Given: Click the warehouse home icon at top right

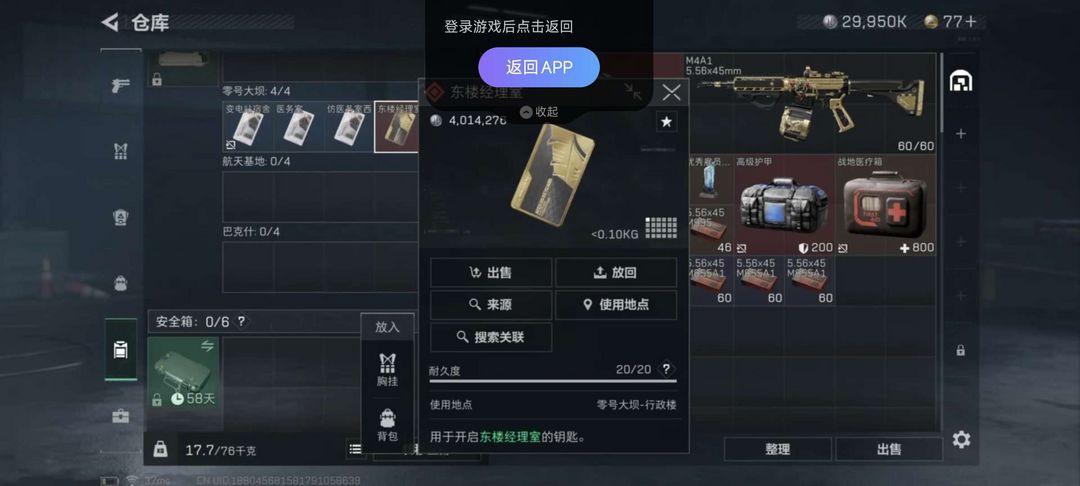Looking at the screenshot, I should coord(960,81).
